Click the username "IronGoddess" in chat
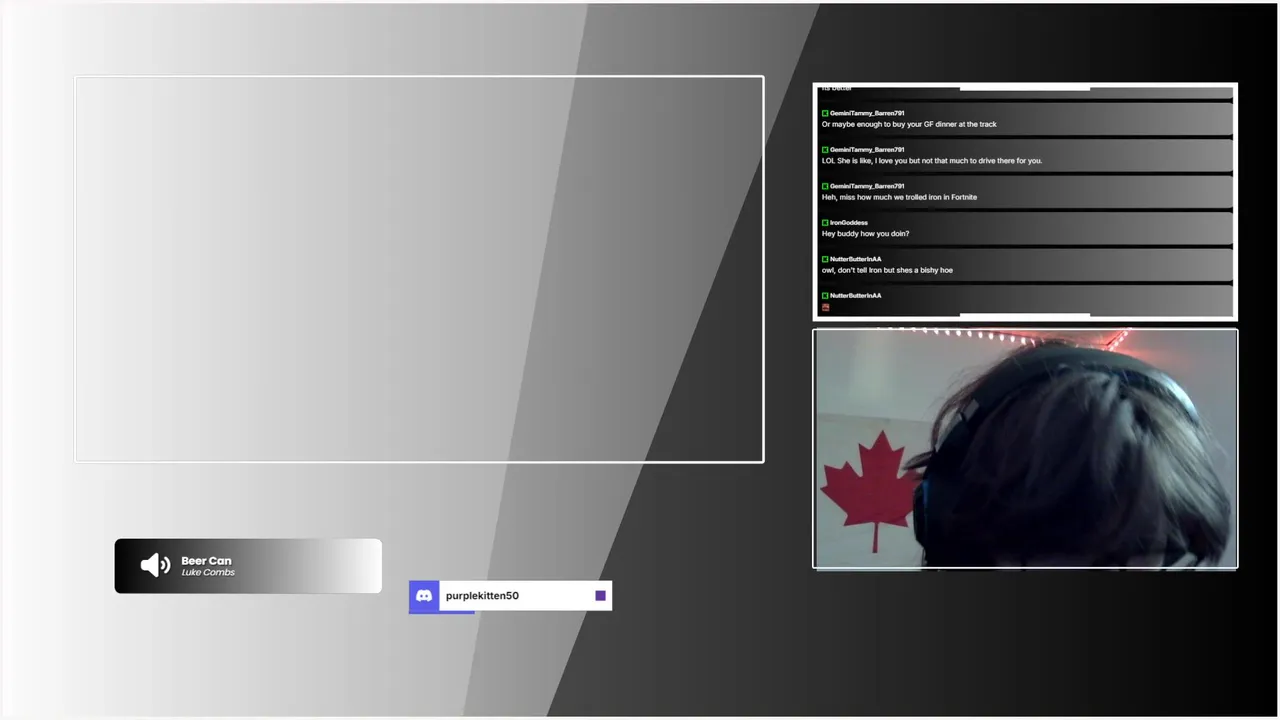 tap(849, 223)
